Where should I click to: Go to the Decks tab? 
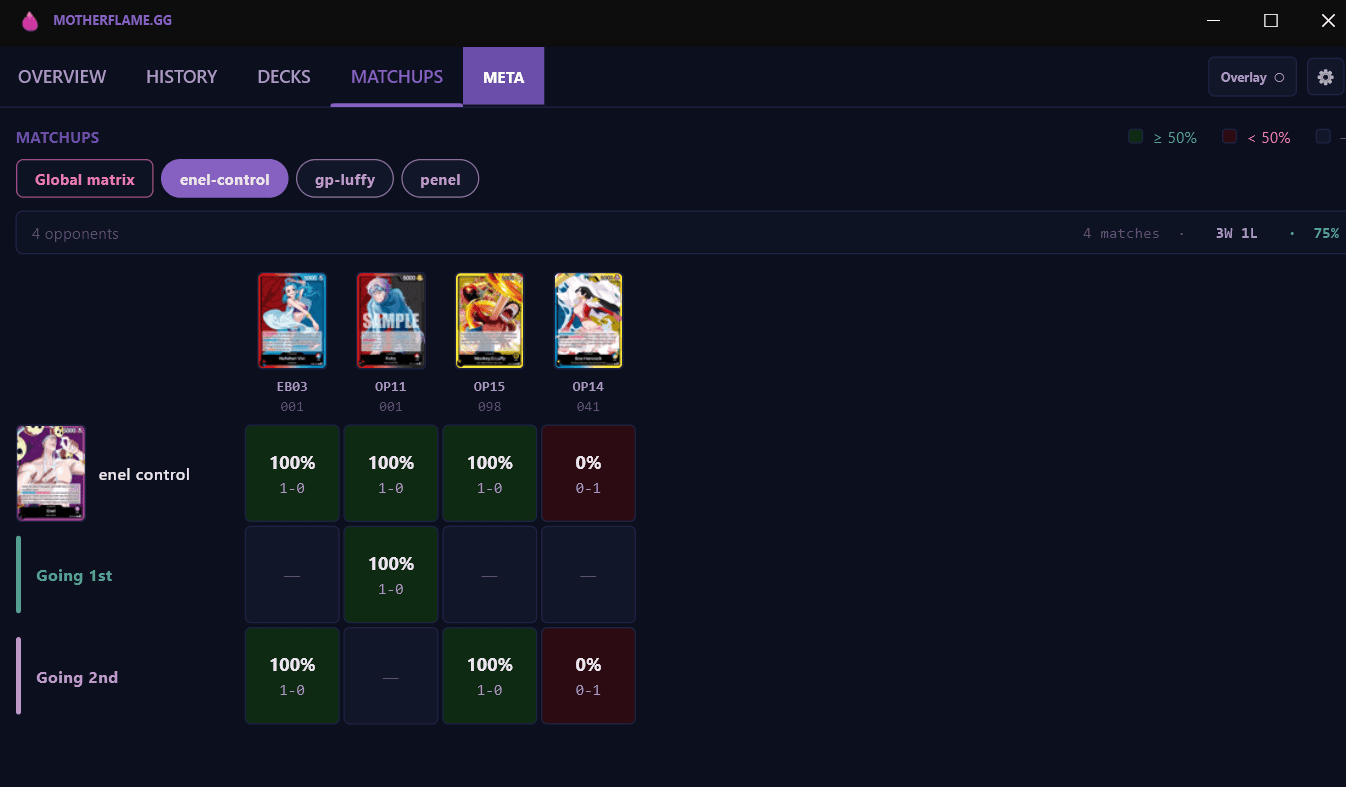pos(284,77)
